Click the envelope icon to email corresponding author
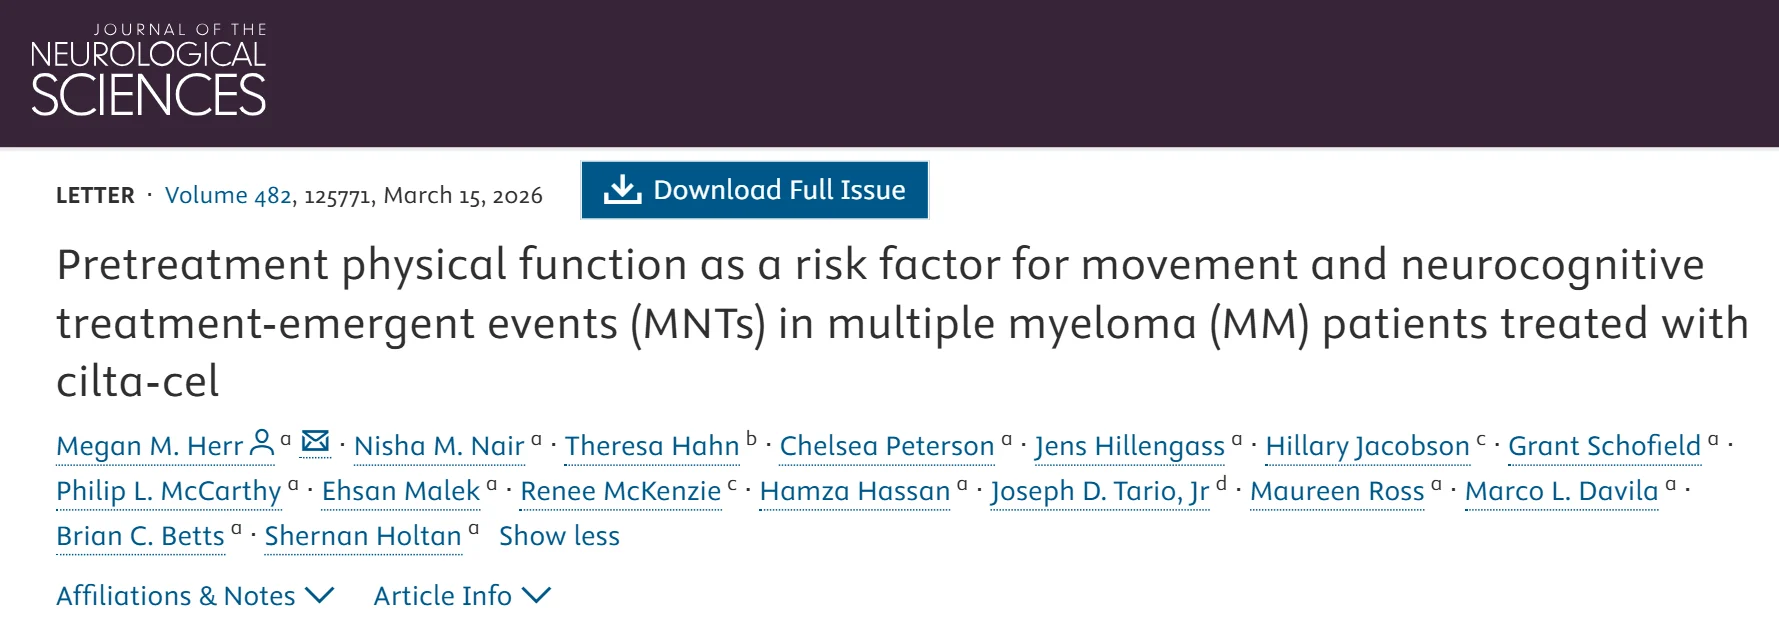The image size is (1779, 637). [x=315, y=444]
